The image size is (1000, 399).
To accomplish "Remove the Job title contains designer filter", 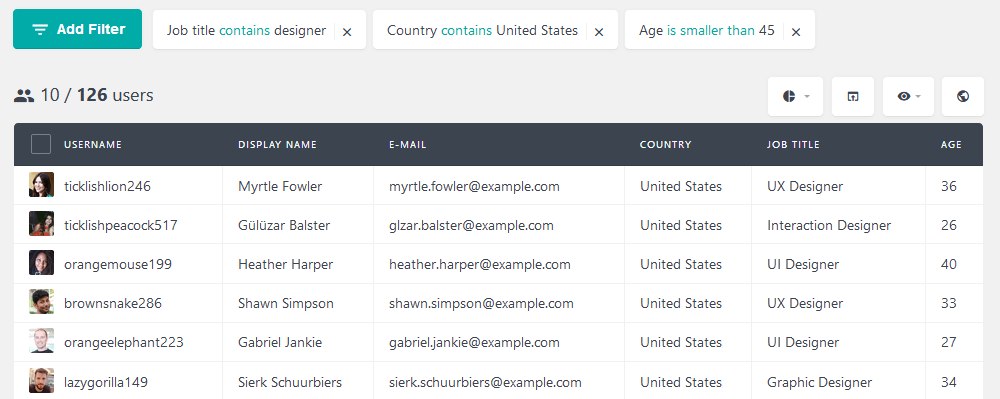I will [347, 32].
